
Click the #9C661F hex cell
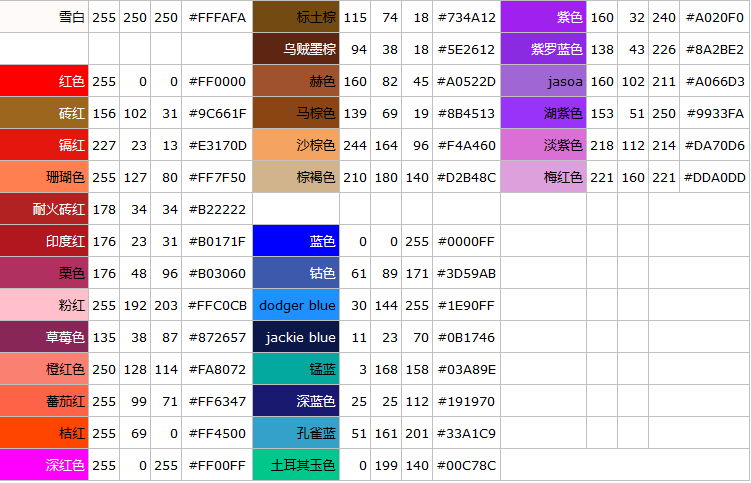(217, 114)
